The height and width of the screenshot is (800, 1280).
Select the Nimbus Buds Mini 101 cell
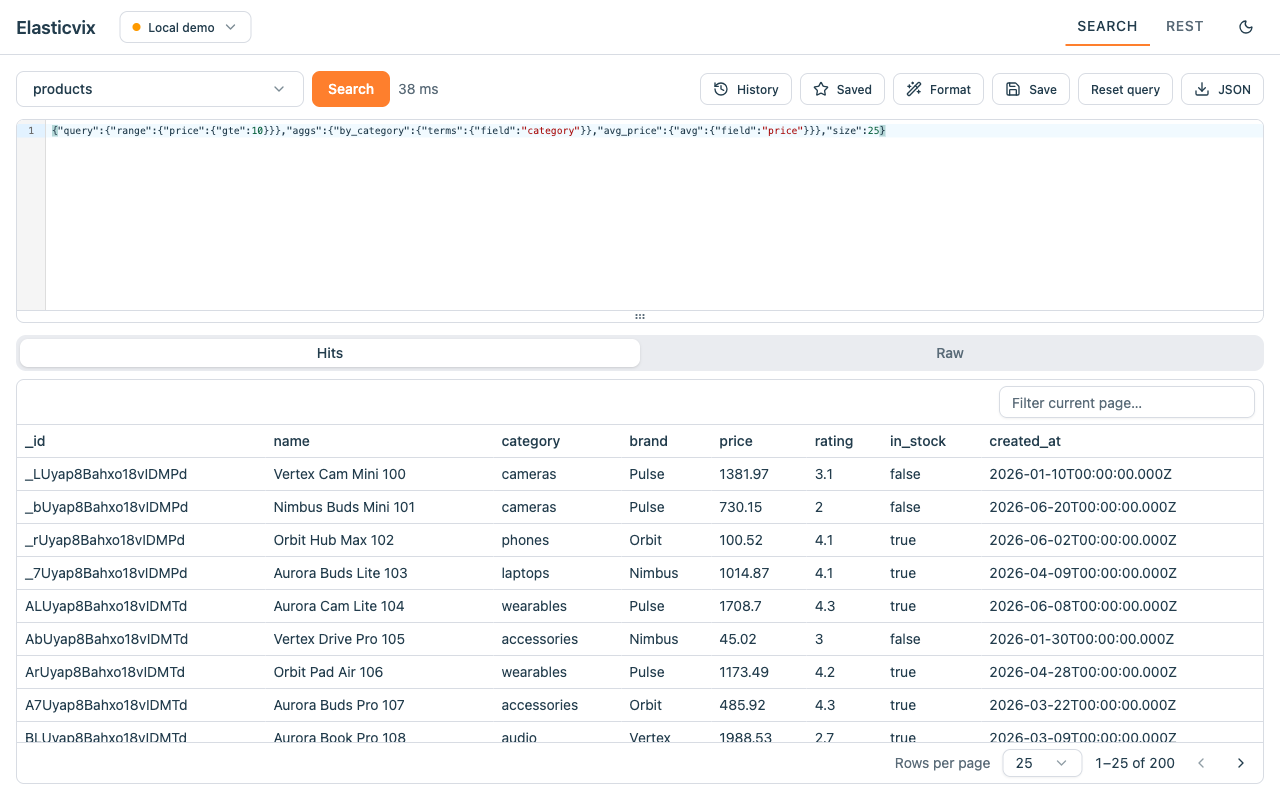click(344, 507)
